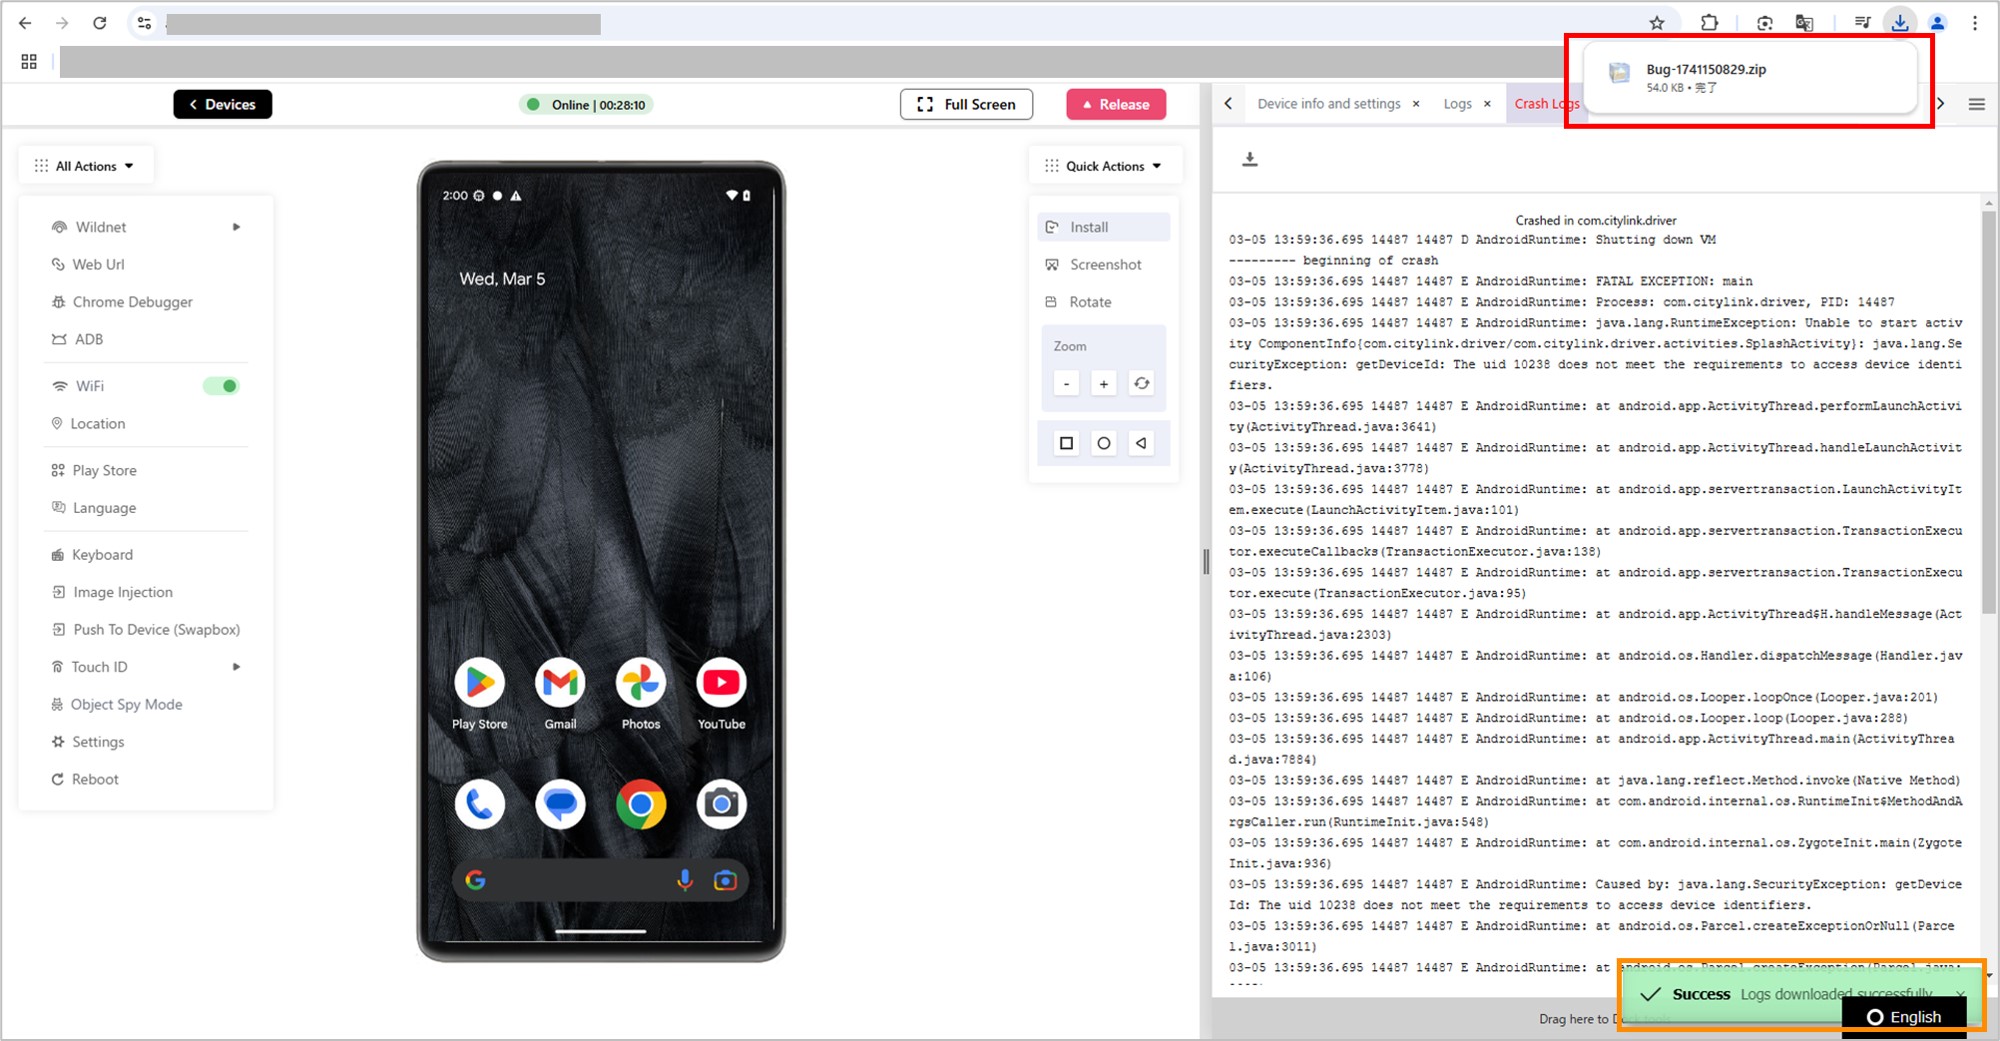Release the device with Release button
Screen dimensions: 2000x1041
[x=1116, y=104]
